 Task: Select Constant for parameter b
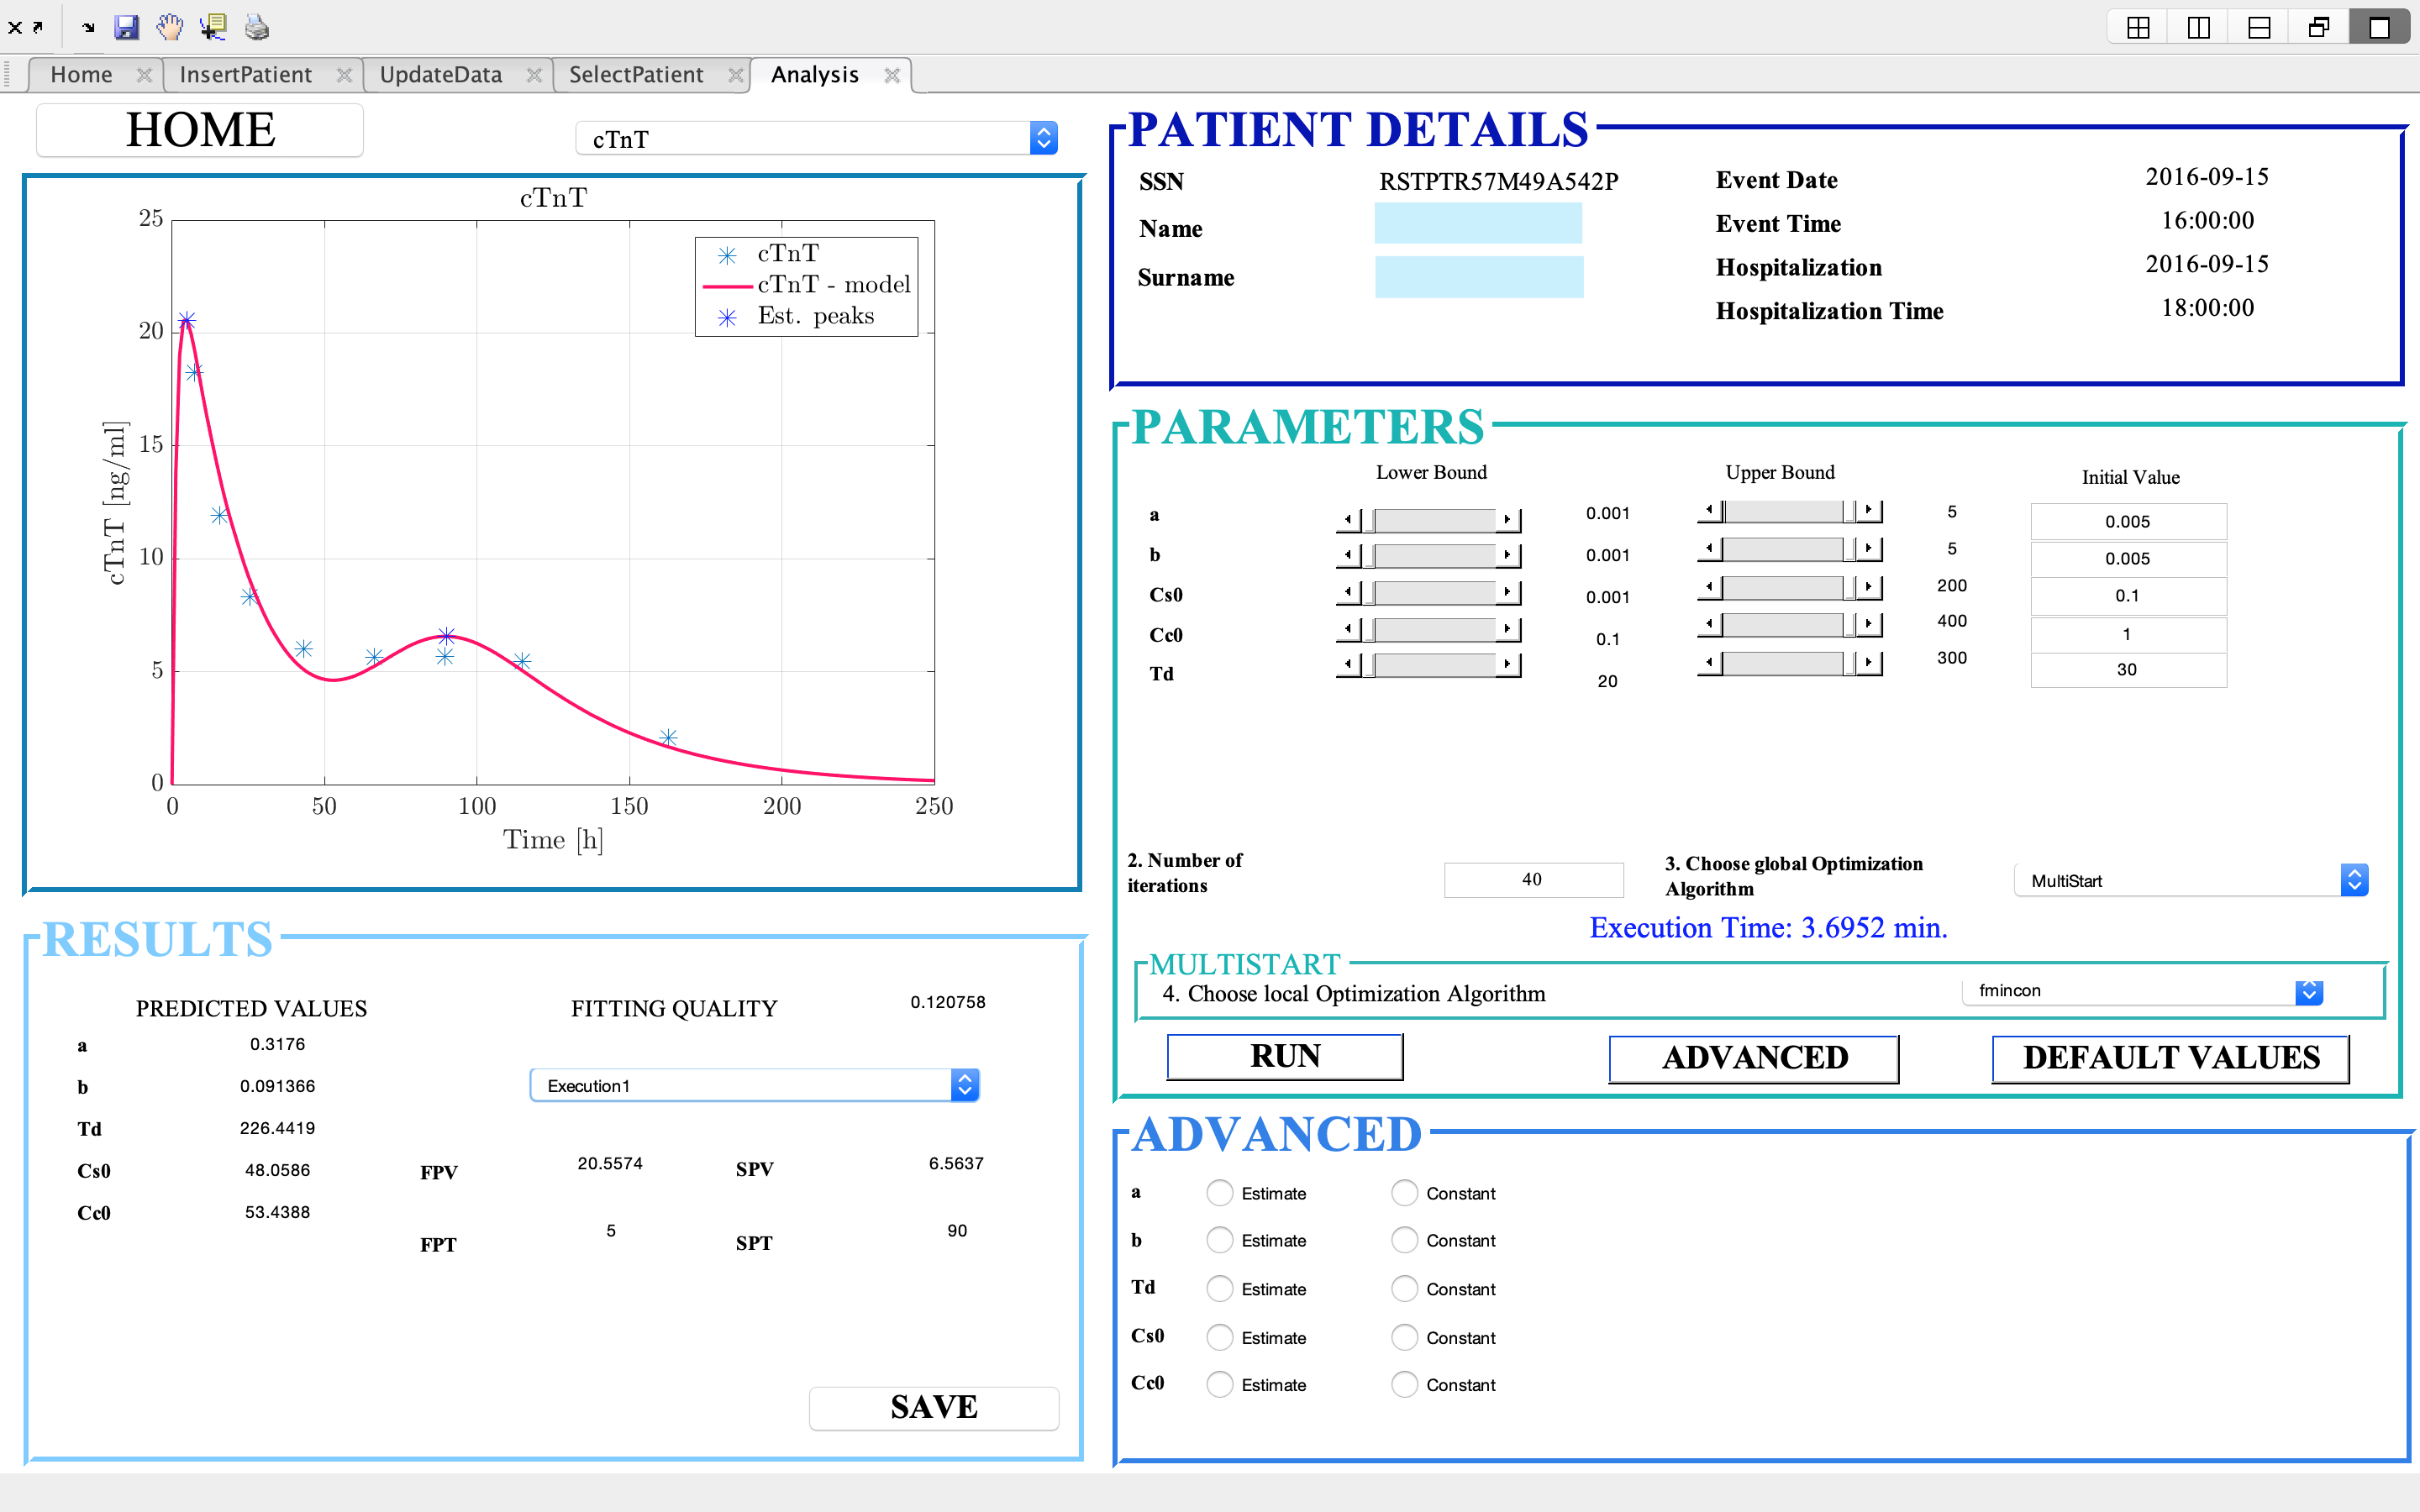[x=1404, y=1240]
